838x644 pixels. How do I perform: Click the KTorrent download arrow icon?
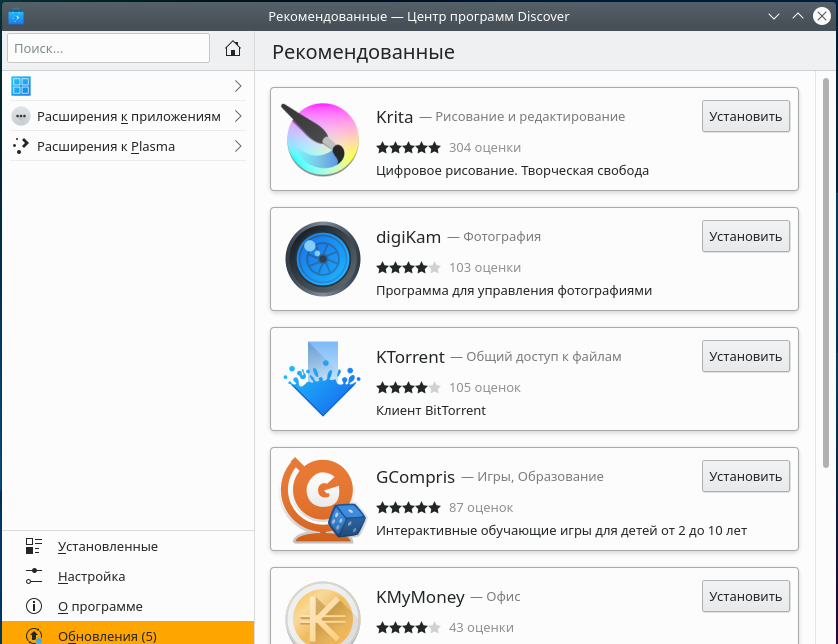322,379
